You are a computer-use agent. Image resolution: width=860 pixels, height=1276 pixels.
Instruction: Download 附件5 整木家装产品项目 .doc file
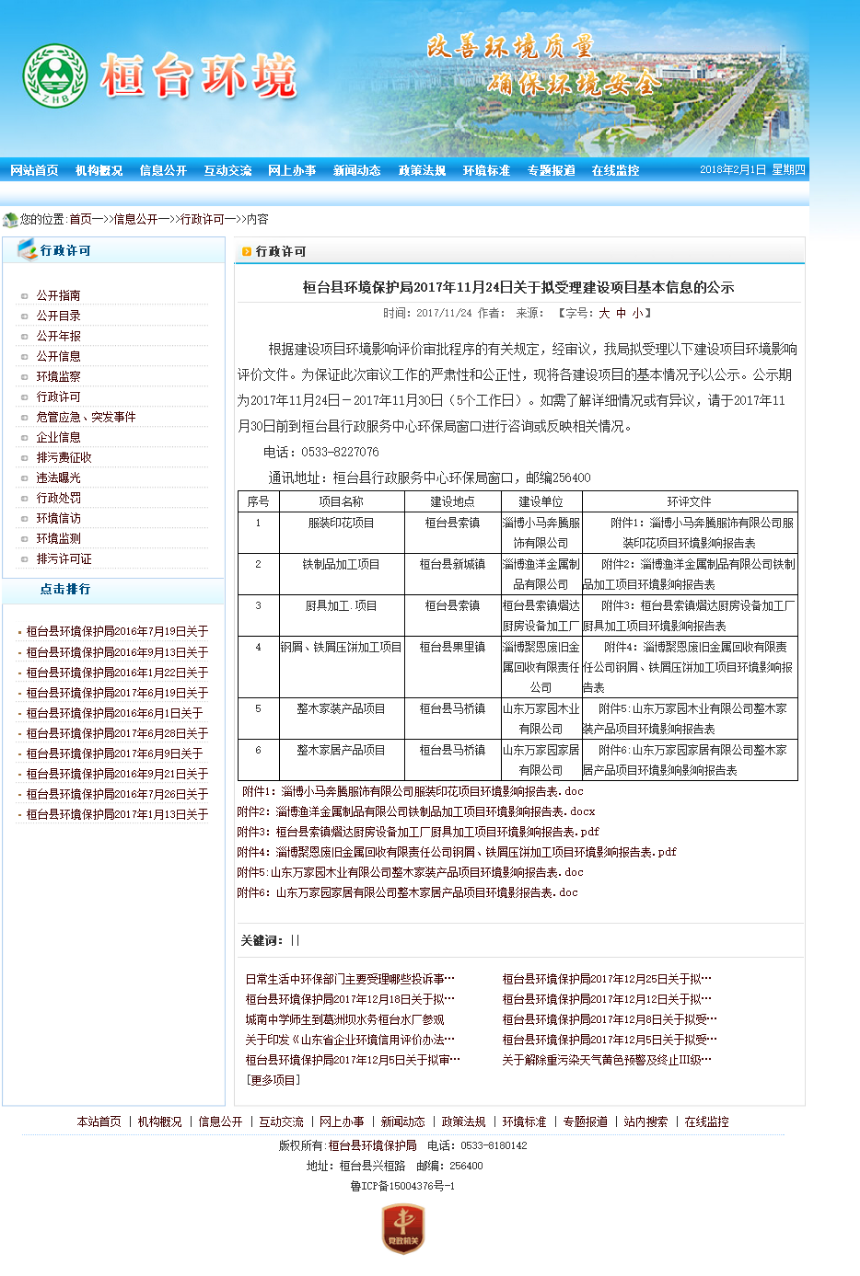click(x=410, y=872)
